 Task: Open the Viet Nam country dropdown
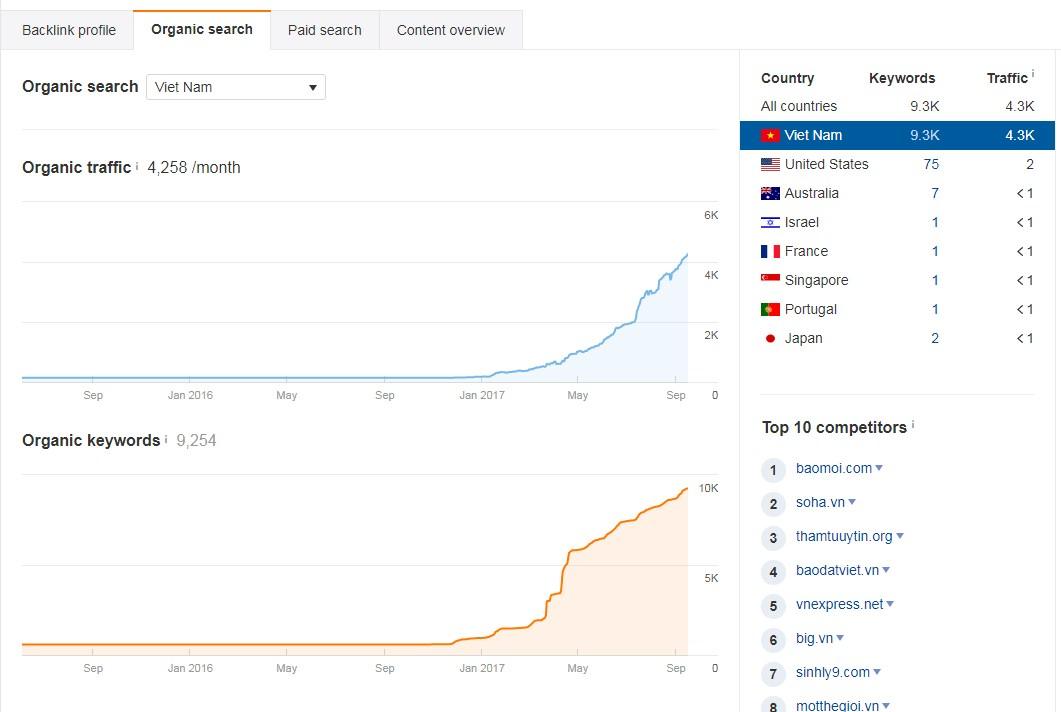click(235, 87)
